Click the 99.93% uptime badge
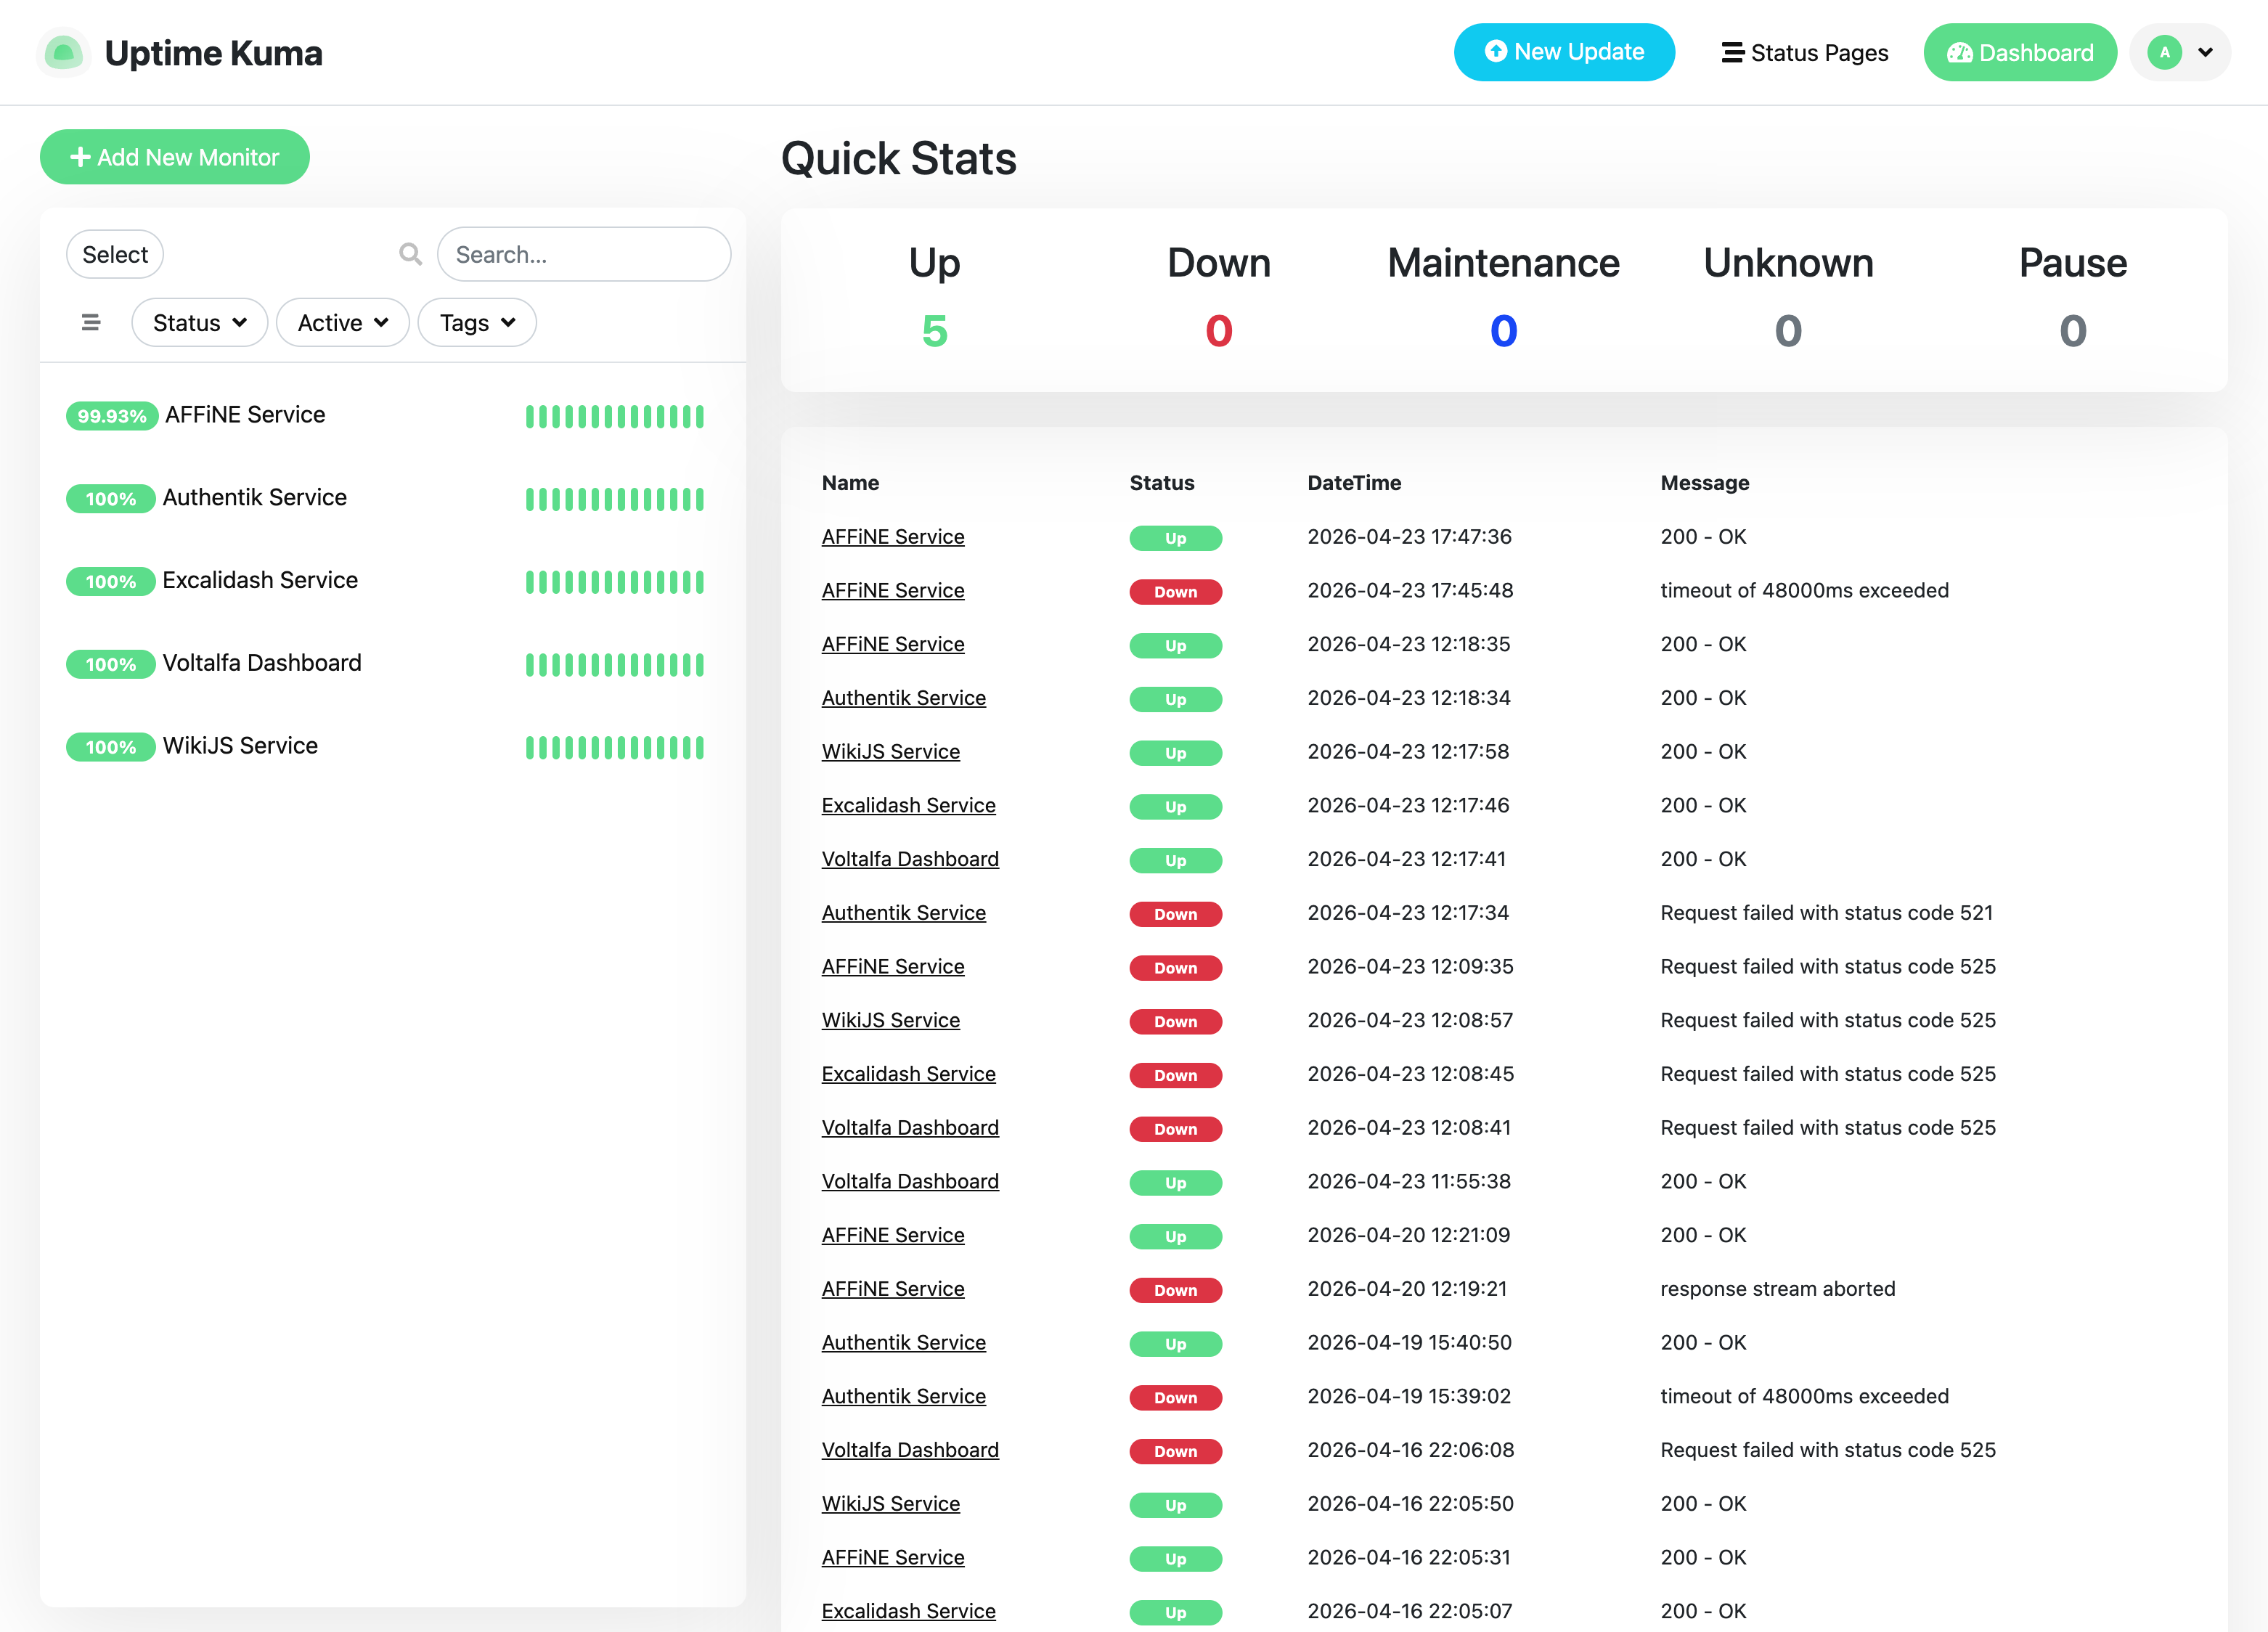Screen dimensions: 2268x1632 [112, 416]
